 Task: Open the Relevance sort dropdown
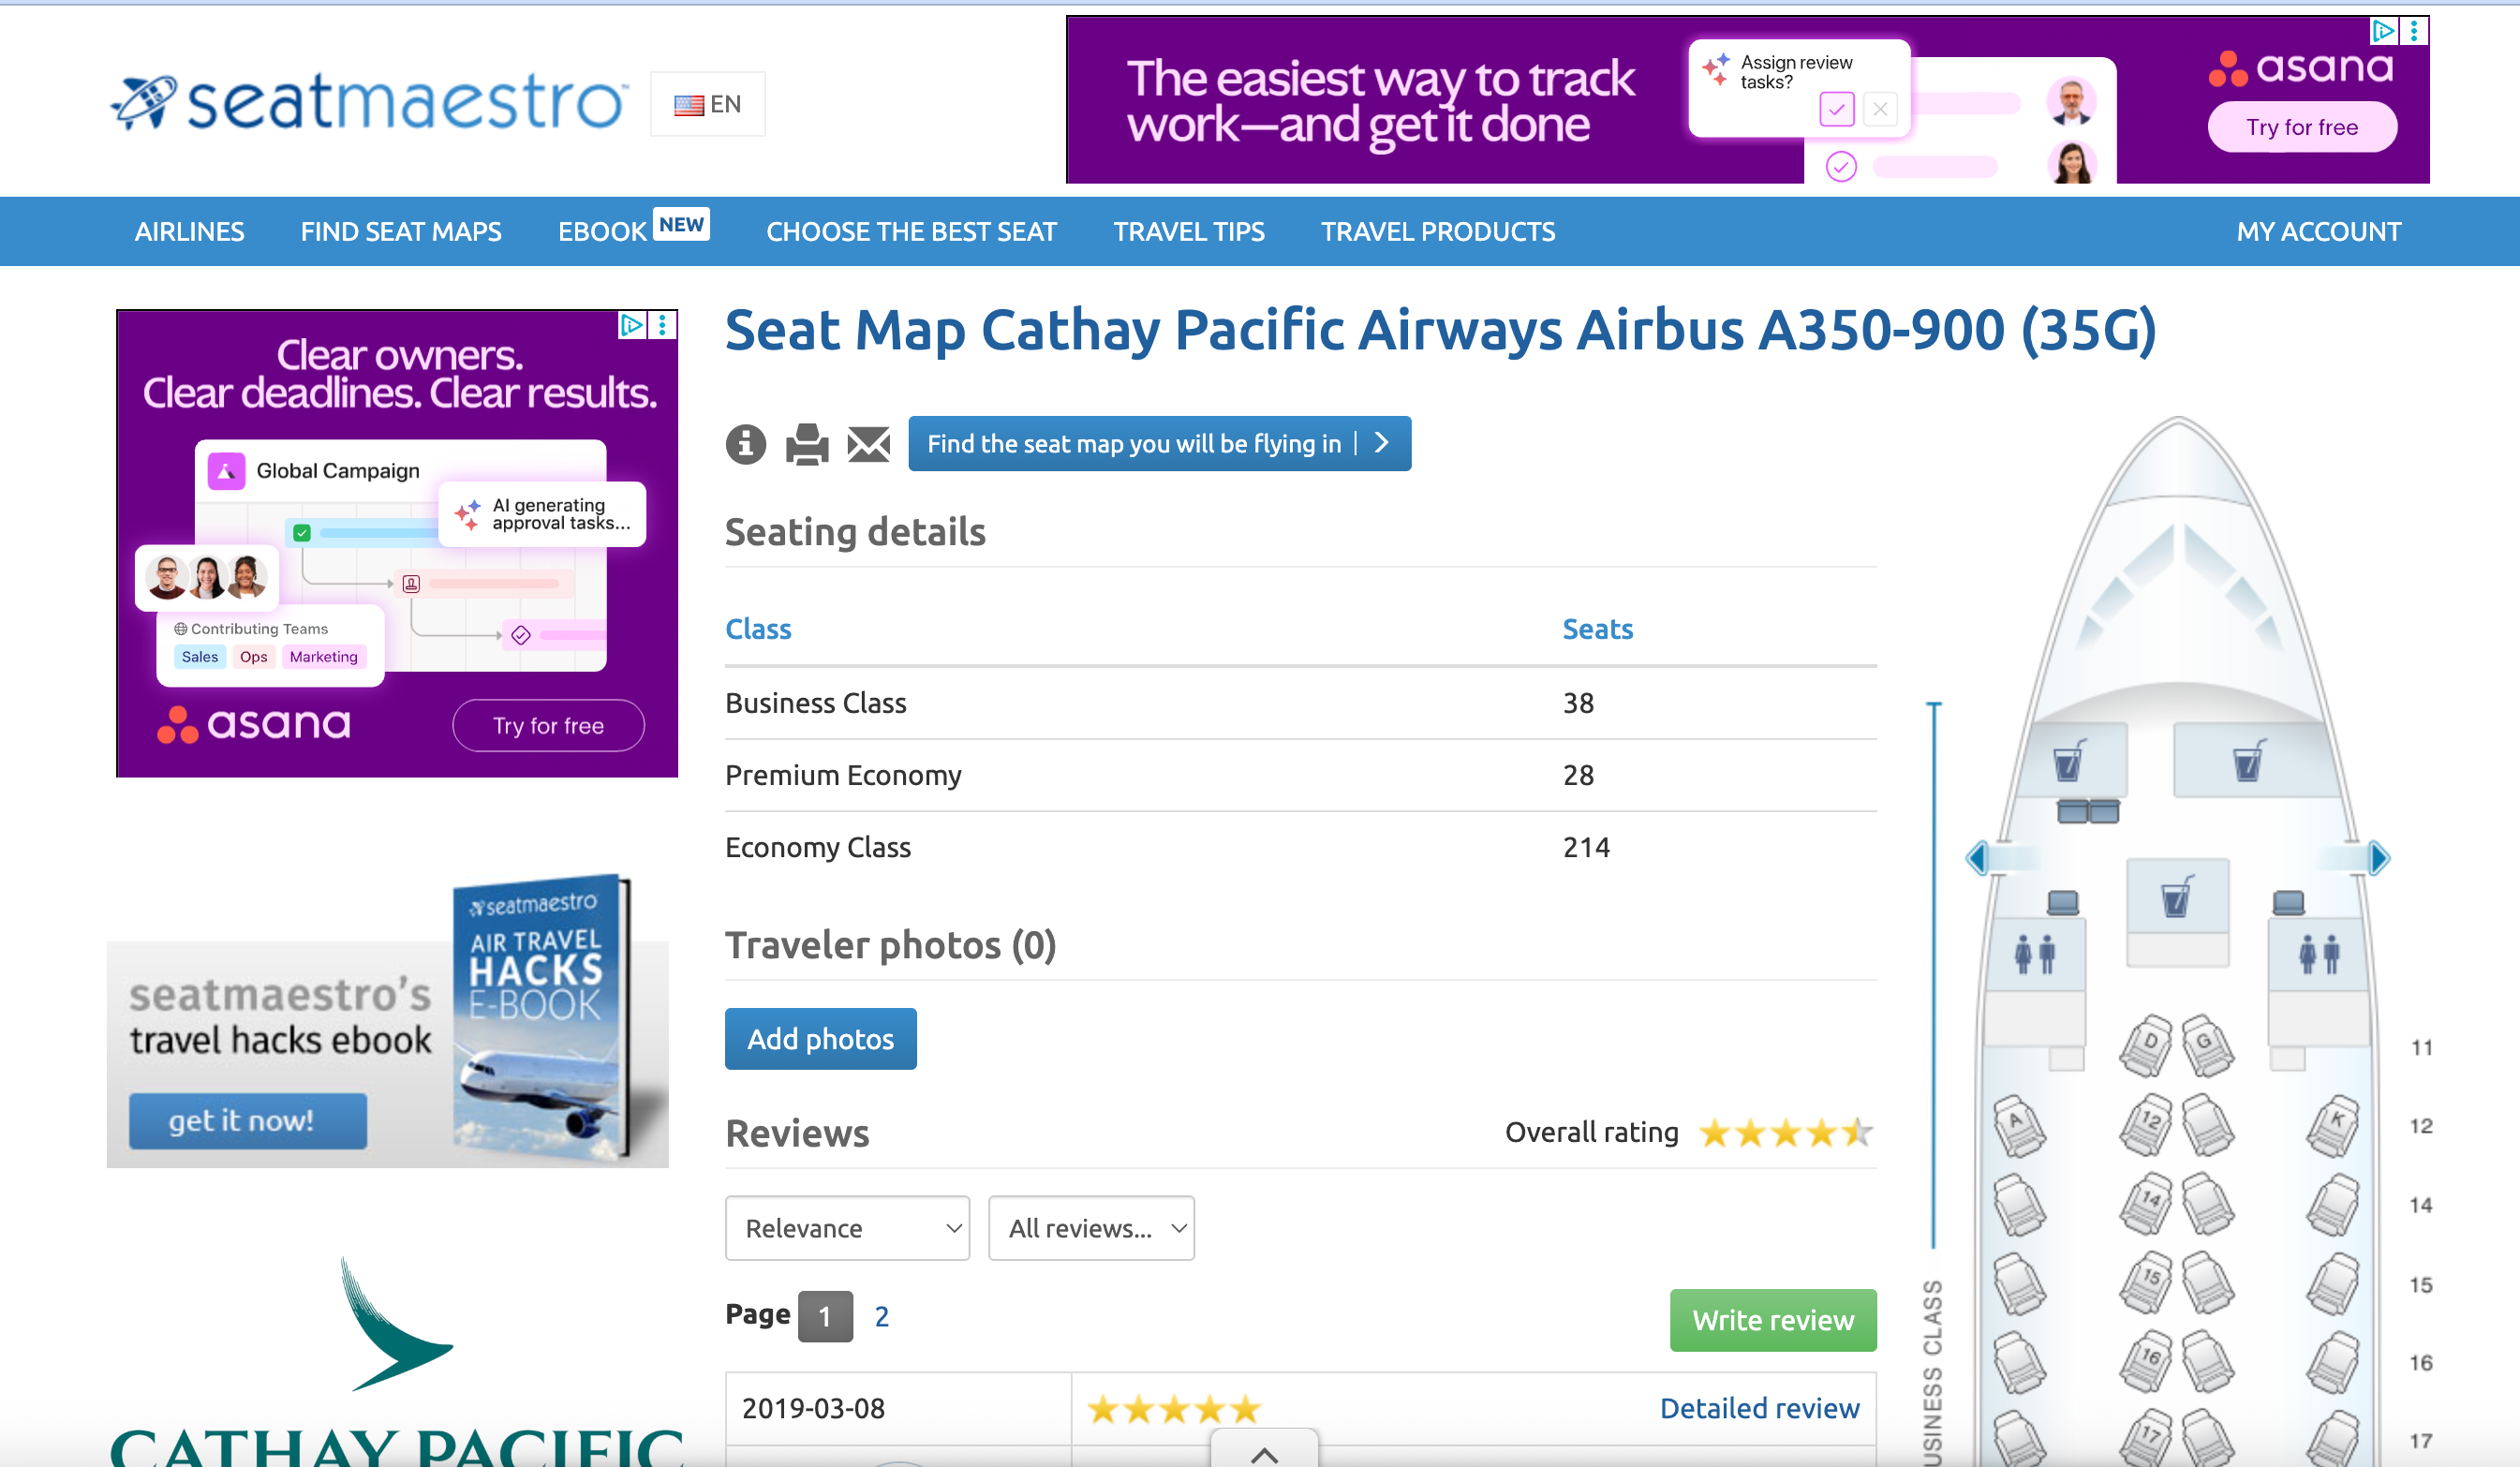click(x=846, y=1227)
